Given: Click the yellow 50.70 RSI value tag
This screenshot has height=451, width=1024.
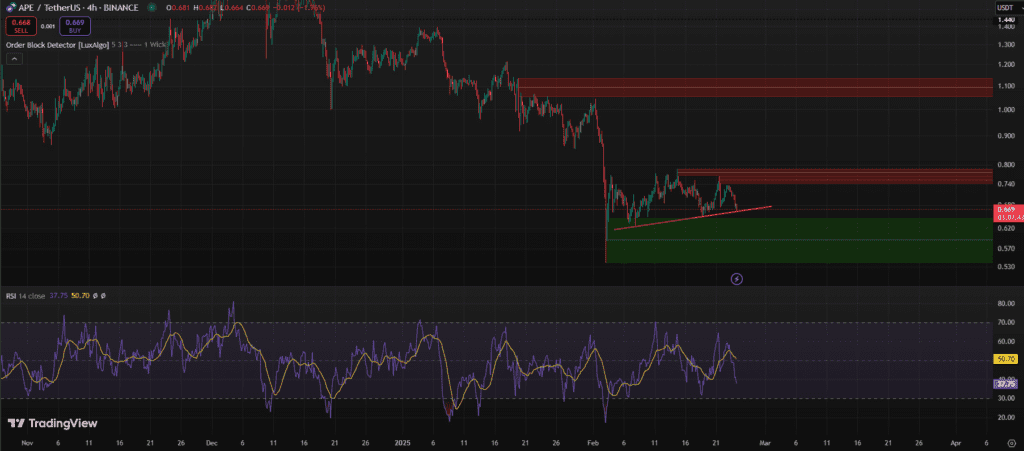Looking at the screenshot, I should point(1005,358).
